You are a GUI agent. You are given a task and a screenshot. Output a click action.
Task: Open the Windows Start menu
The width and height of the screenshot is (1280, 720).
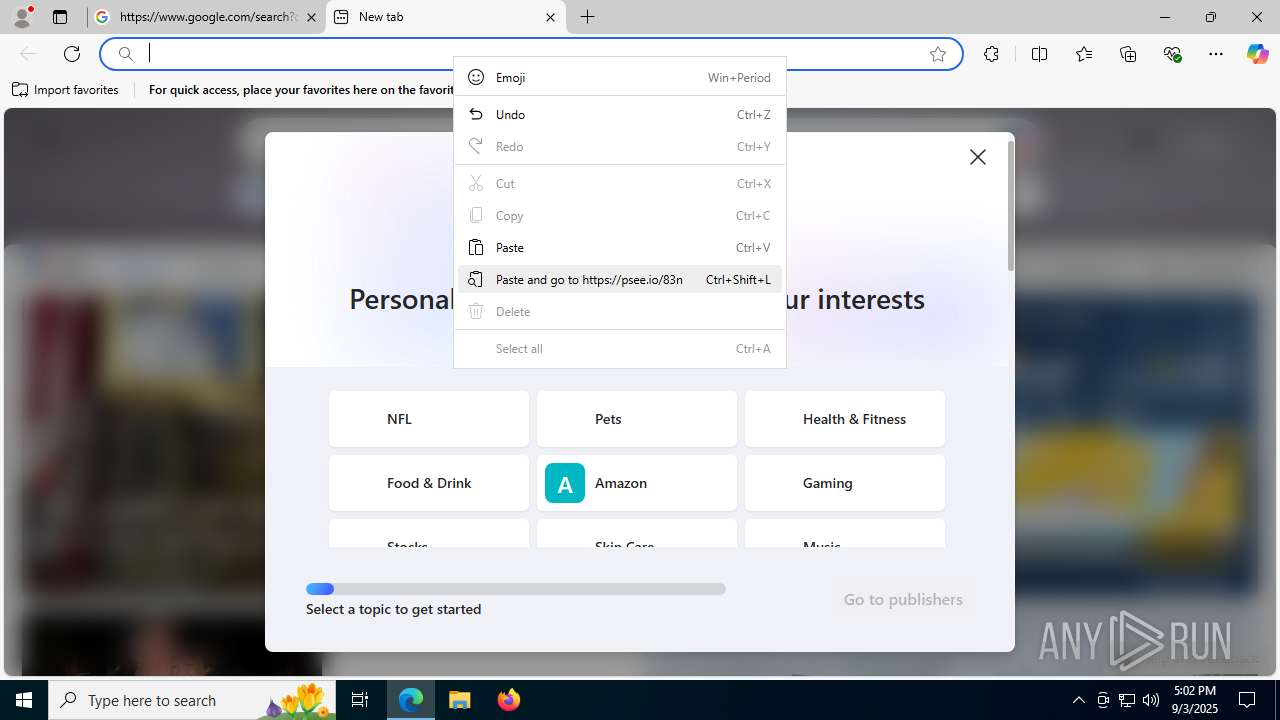pos(24,700)
